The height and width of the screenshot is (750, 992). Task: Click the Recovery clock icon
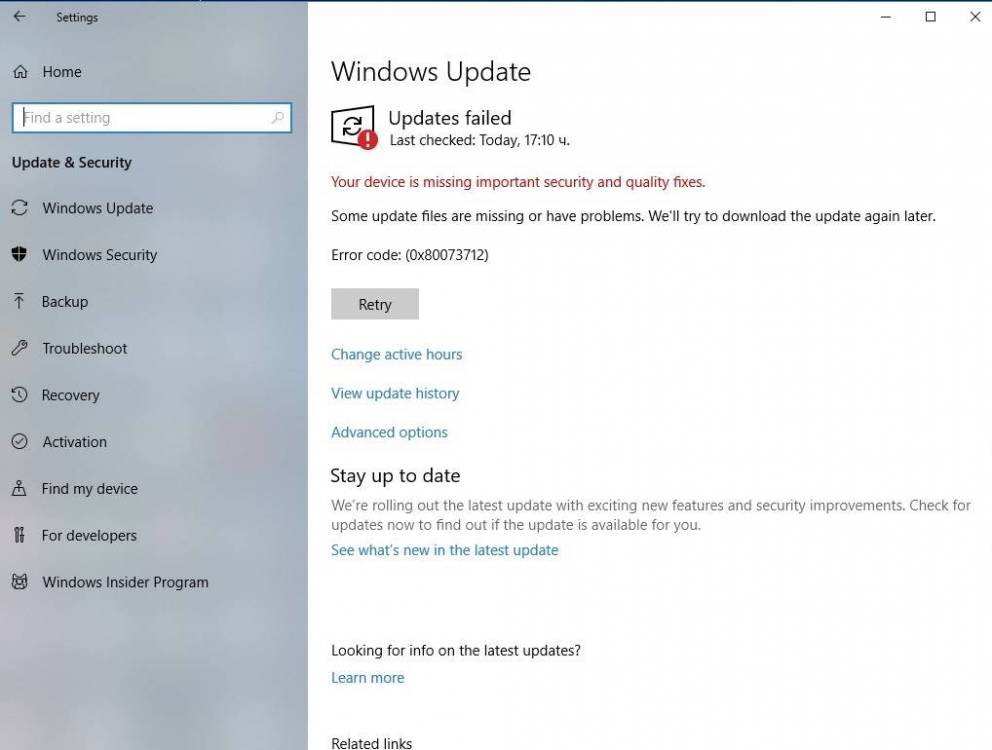20,394
